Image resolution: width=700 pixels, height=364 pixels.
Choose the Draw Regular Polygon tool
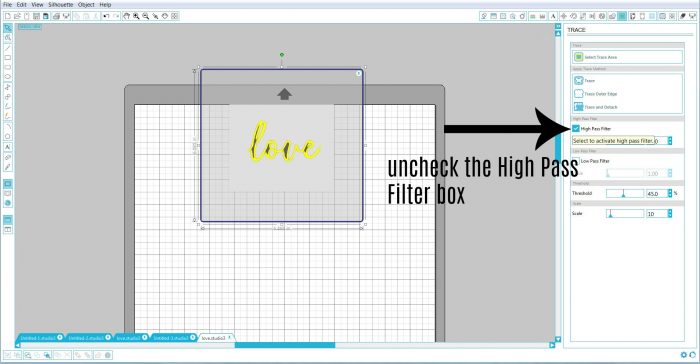(x=8, y=136)
